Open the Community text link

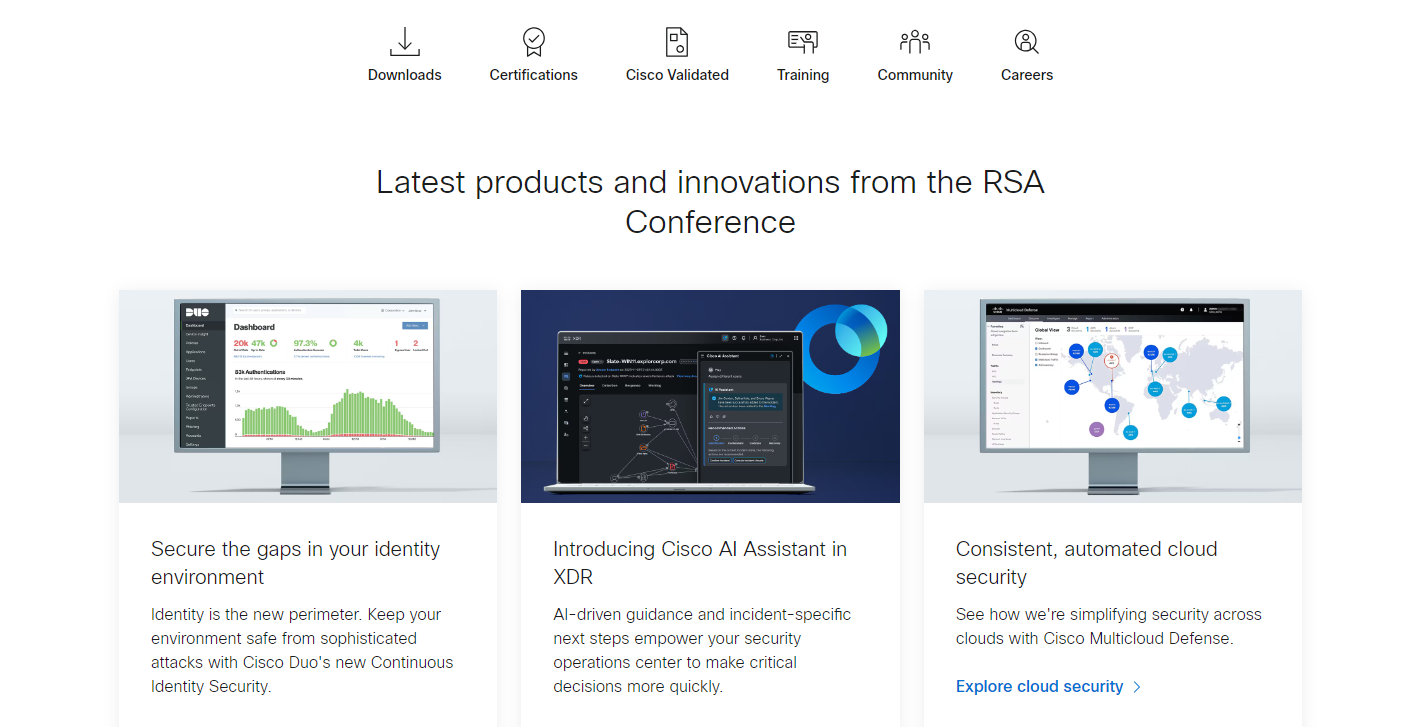tap(915, 75)
